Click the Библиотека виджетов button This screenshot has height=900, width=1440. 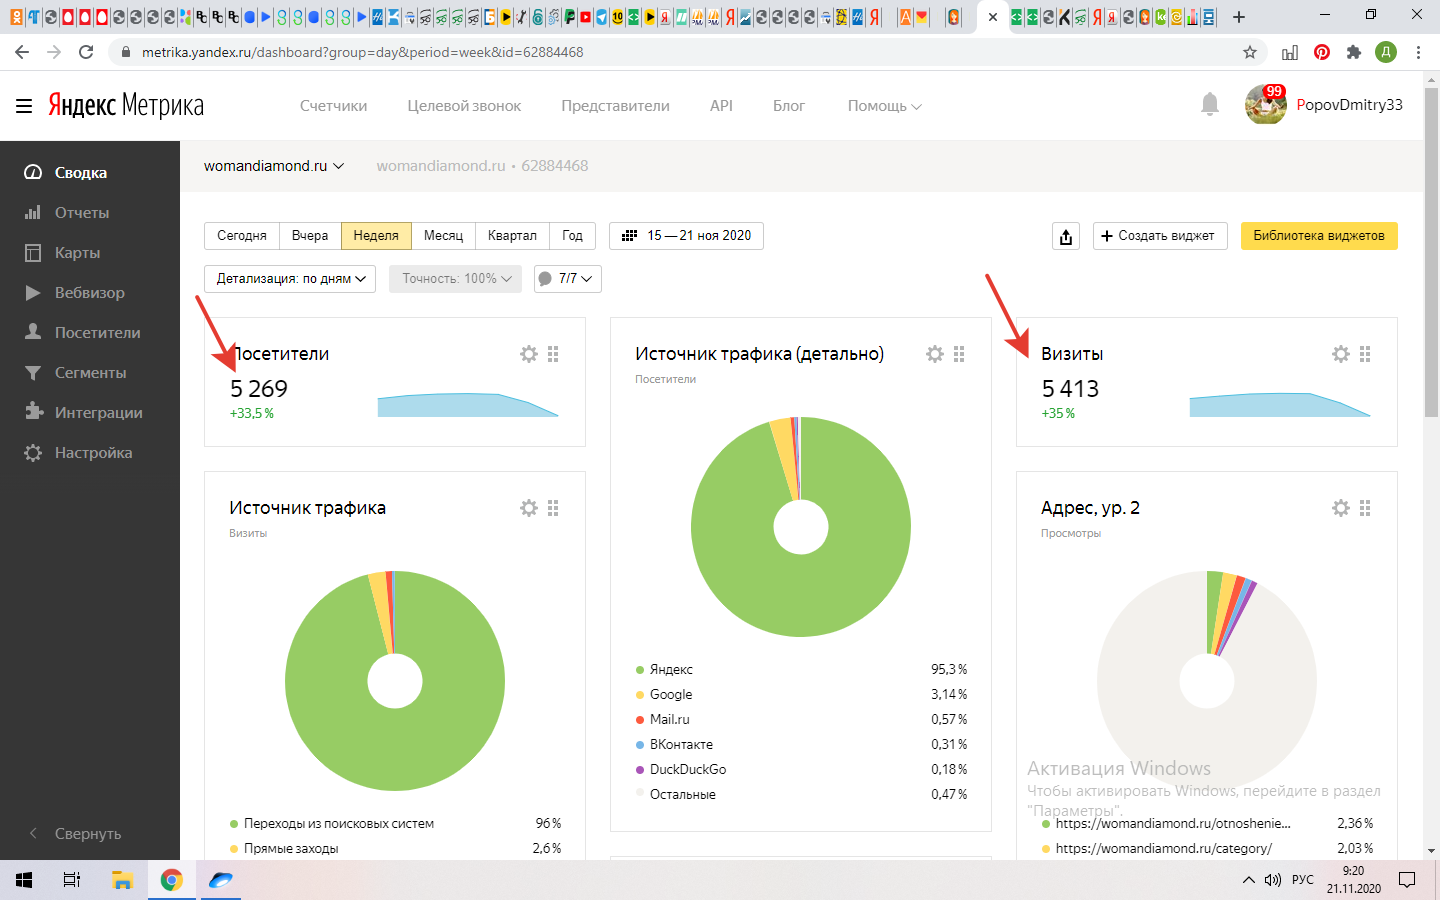(x=1318, y=236)
